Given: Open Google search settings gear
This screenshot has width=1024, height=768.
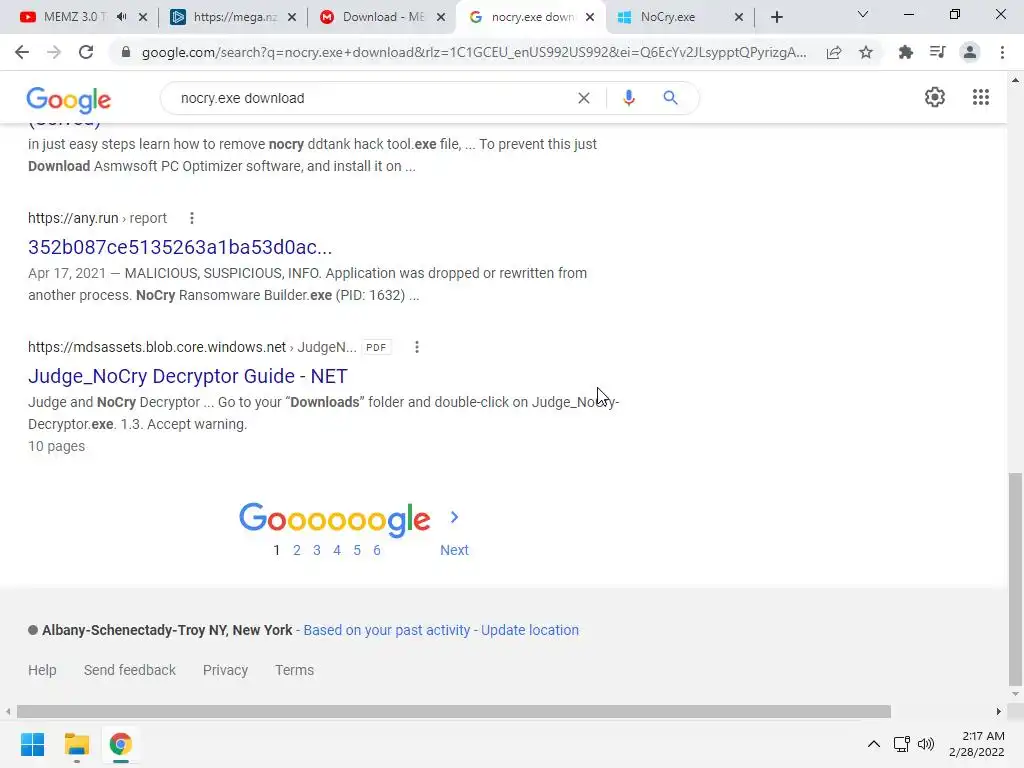Looking at the screenshot, I should (935, 97).
